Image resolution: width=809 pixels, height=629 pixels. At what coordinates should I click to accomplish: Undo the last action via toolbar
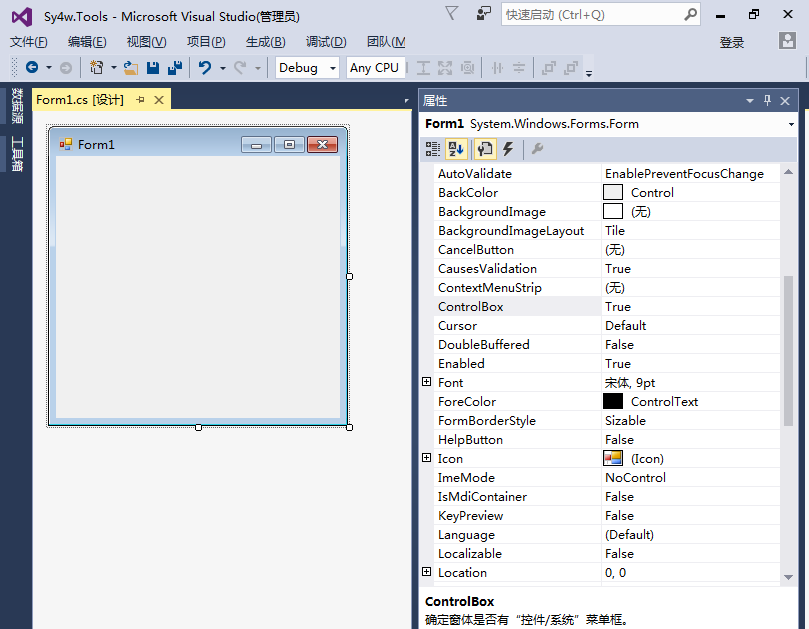[205, 68]
